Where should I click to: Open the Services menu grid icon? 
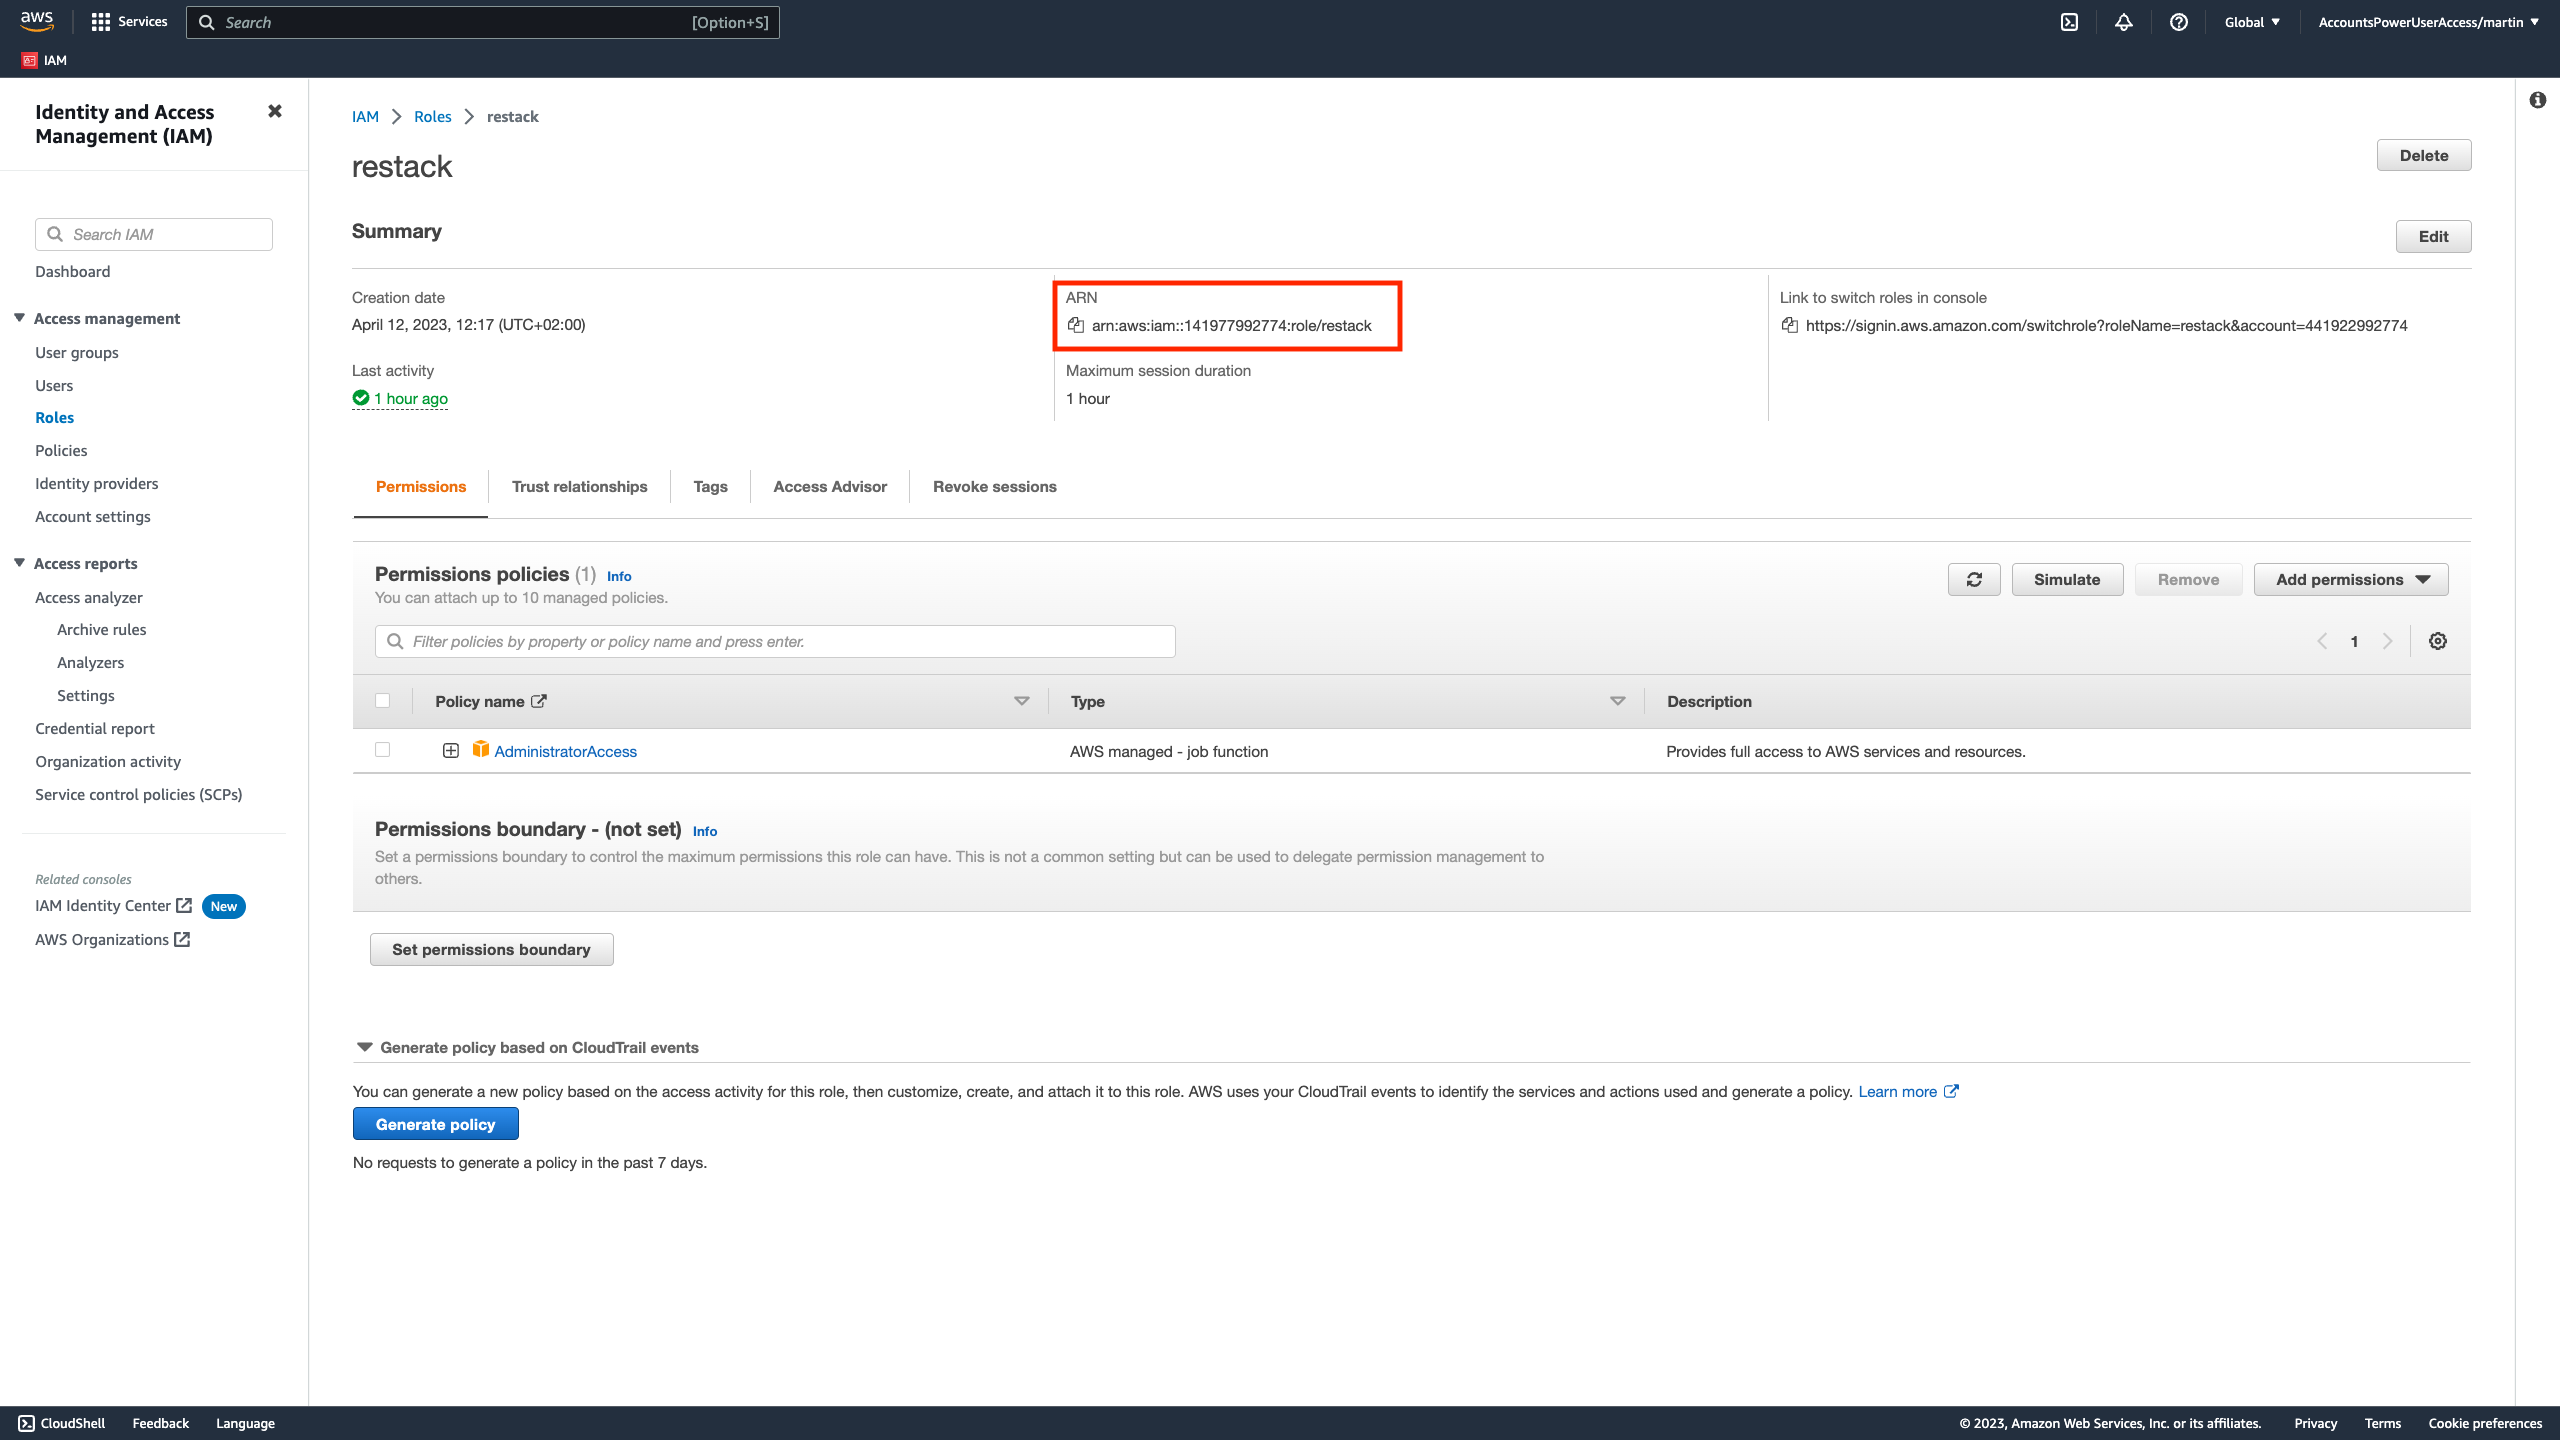[x=100, y=21]
